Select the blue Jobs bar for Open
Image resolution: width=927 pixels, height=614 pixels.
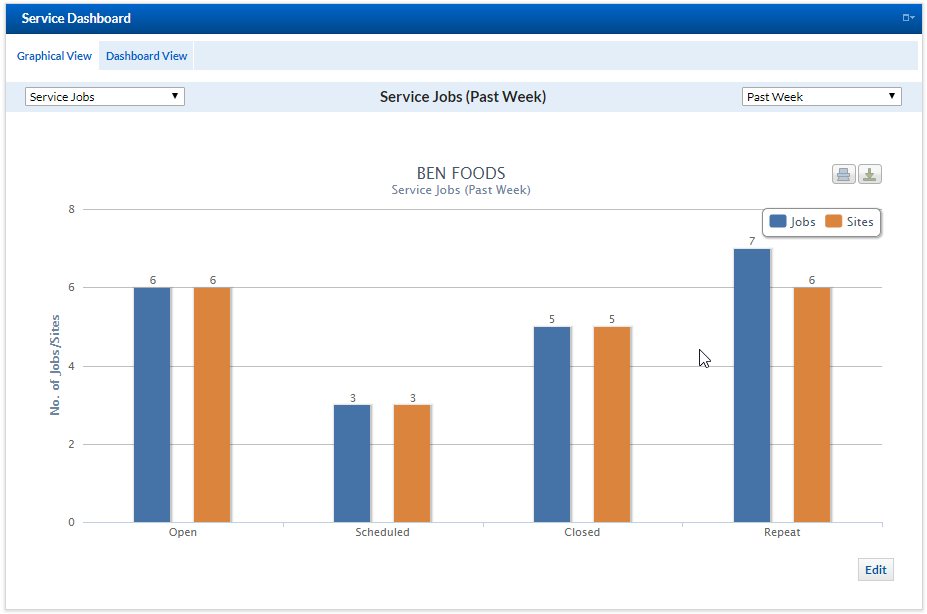152,404
